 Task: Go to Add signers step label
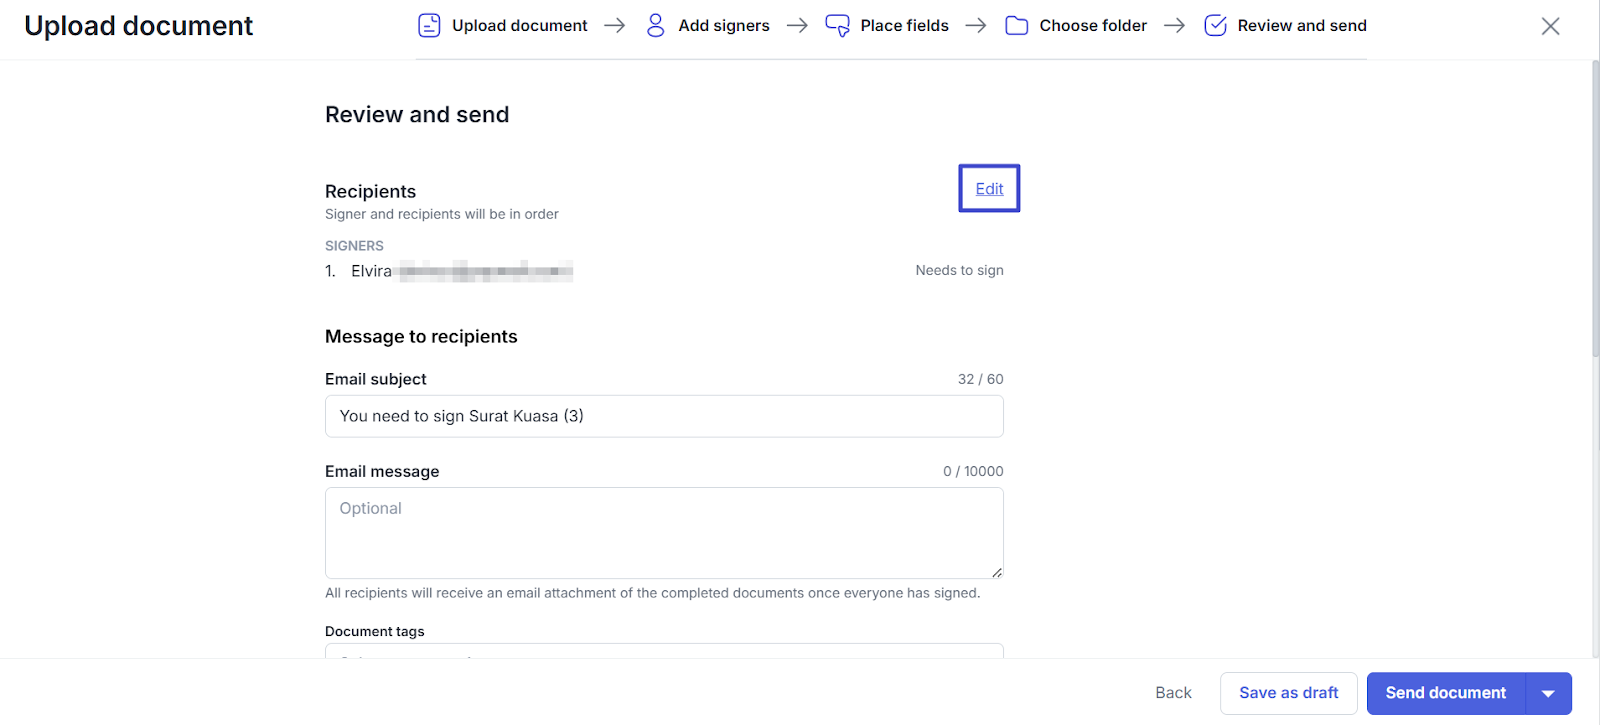click(x=723, y=26)
